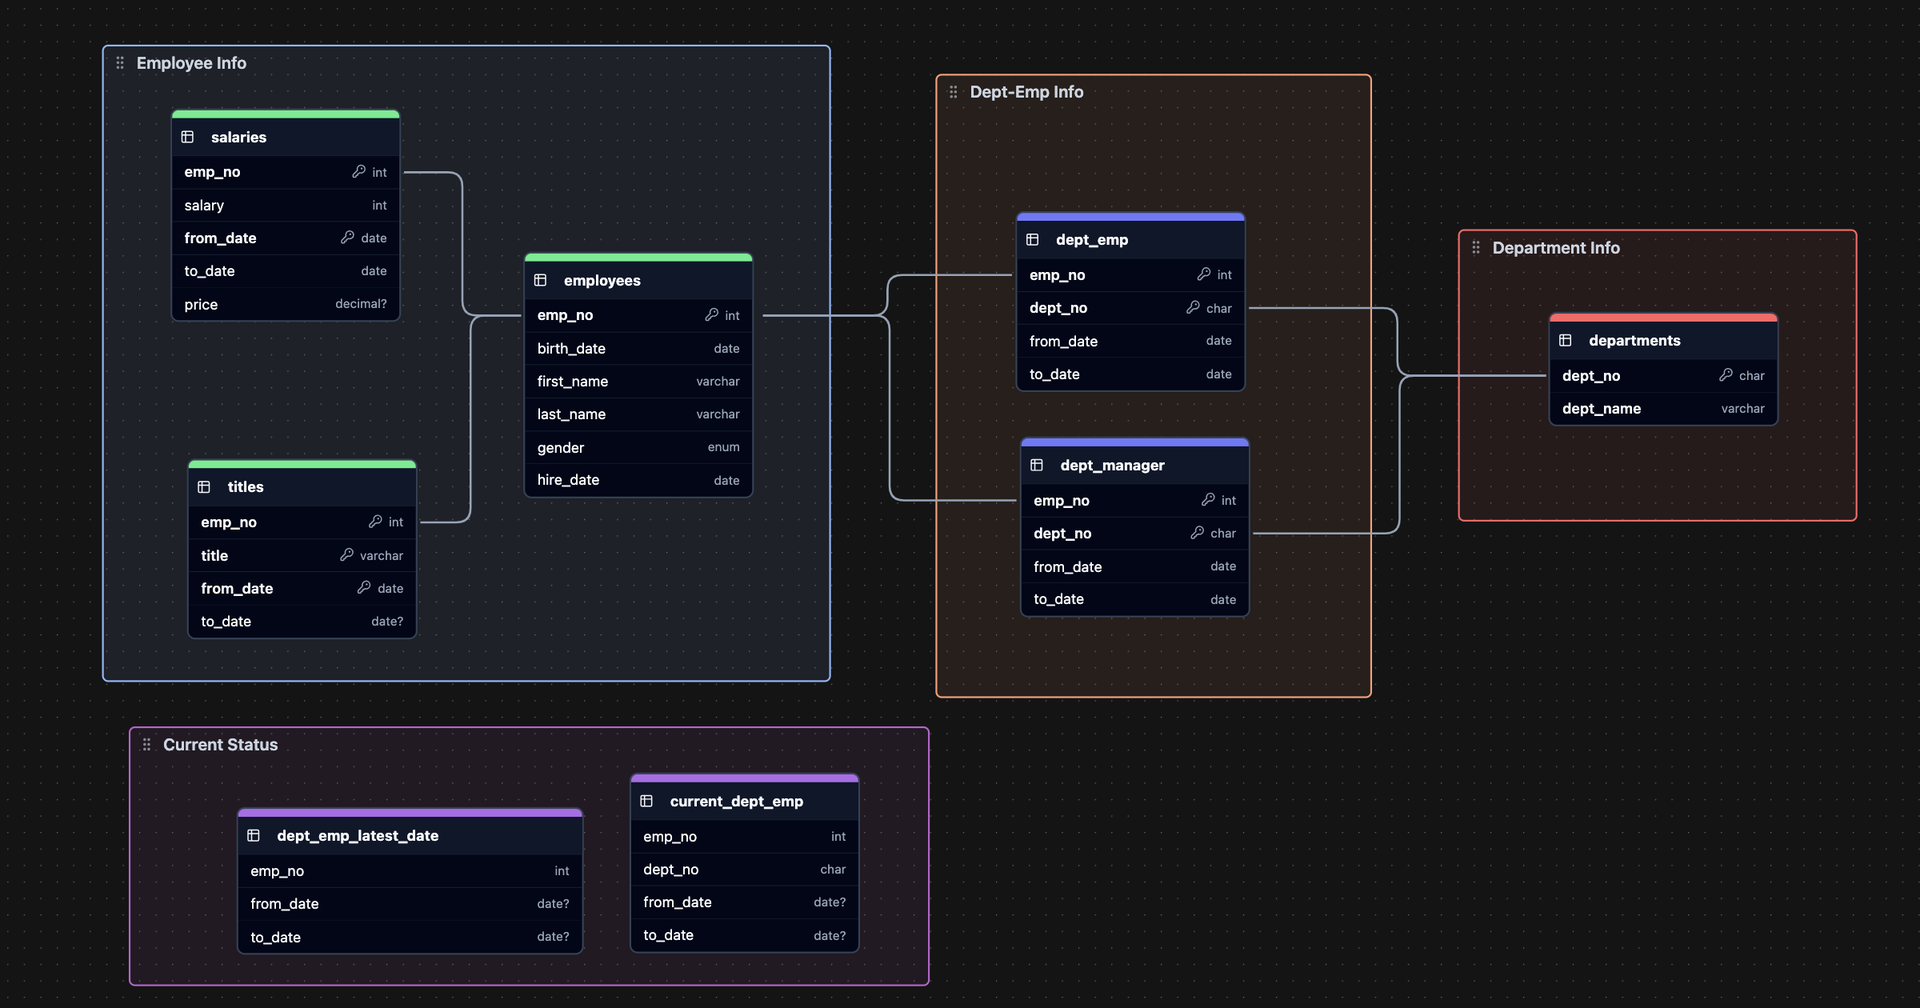Select the last_name field in employees

[638, 414]
